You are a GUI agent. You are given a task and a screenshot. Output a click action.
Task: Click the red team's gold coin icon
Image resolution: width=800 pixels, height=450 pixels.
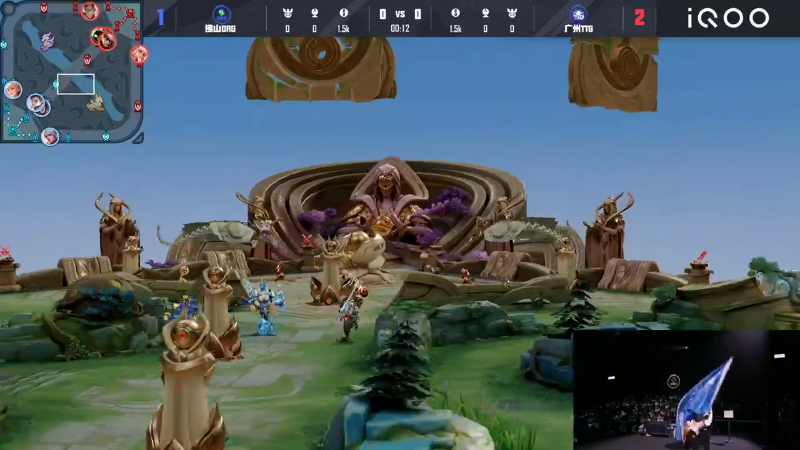[x=456, y=13]
